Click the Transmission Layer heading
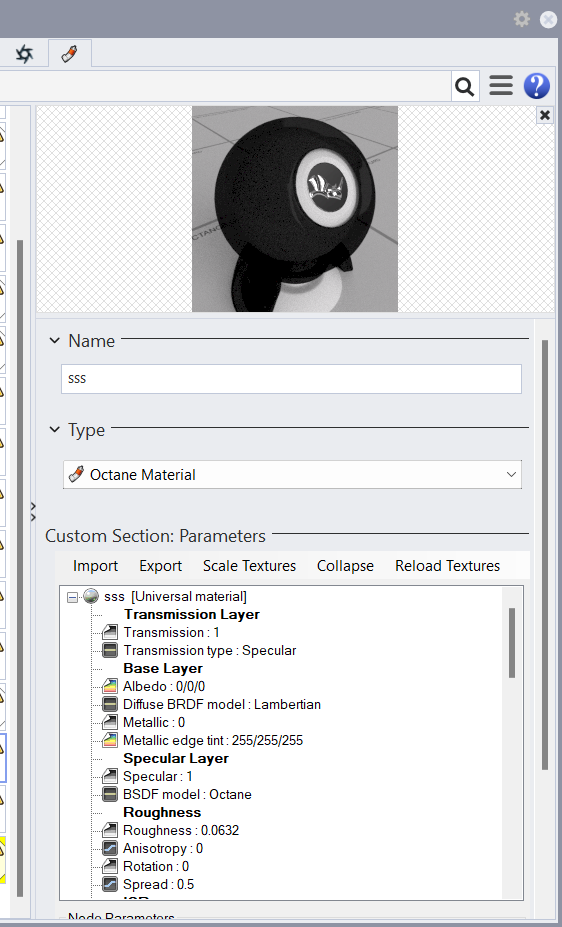The image size is (562, 927). pos(192,614)
